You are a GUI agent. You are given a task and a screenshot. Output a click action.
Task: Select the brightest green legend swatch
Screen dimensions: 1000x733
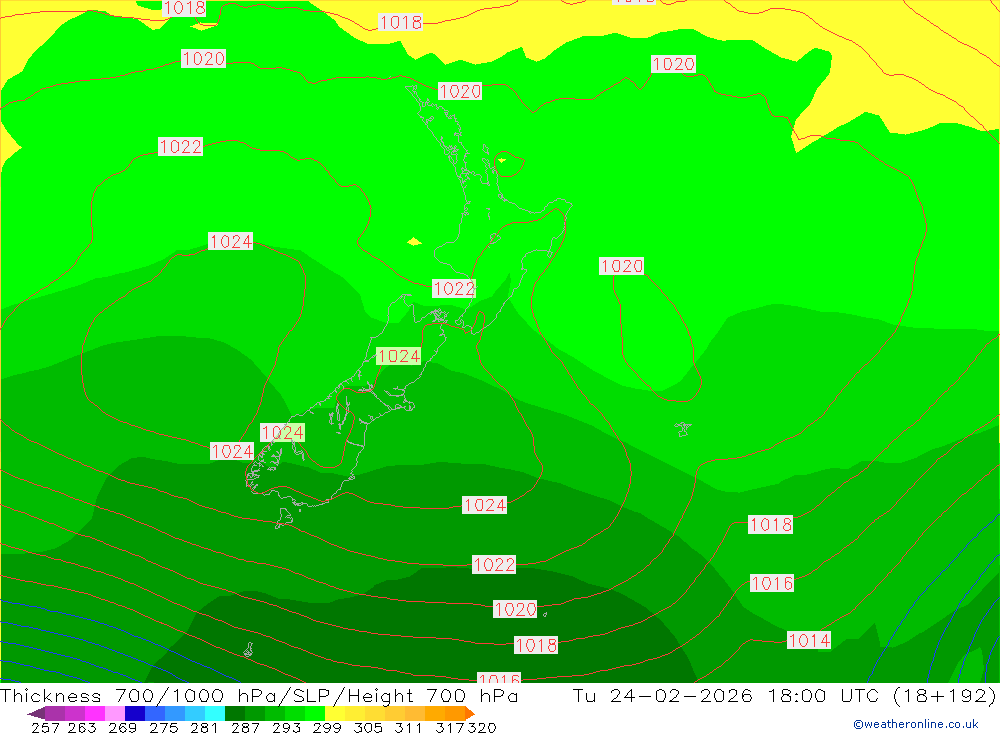(315, 713)
